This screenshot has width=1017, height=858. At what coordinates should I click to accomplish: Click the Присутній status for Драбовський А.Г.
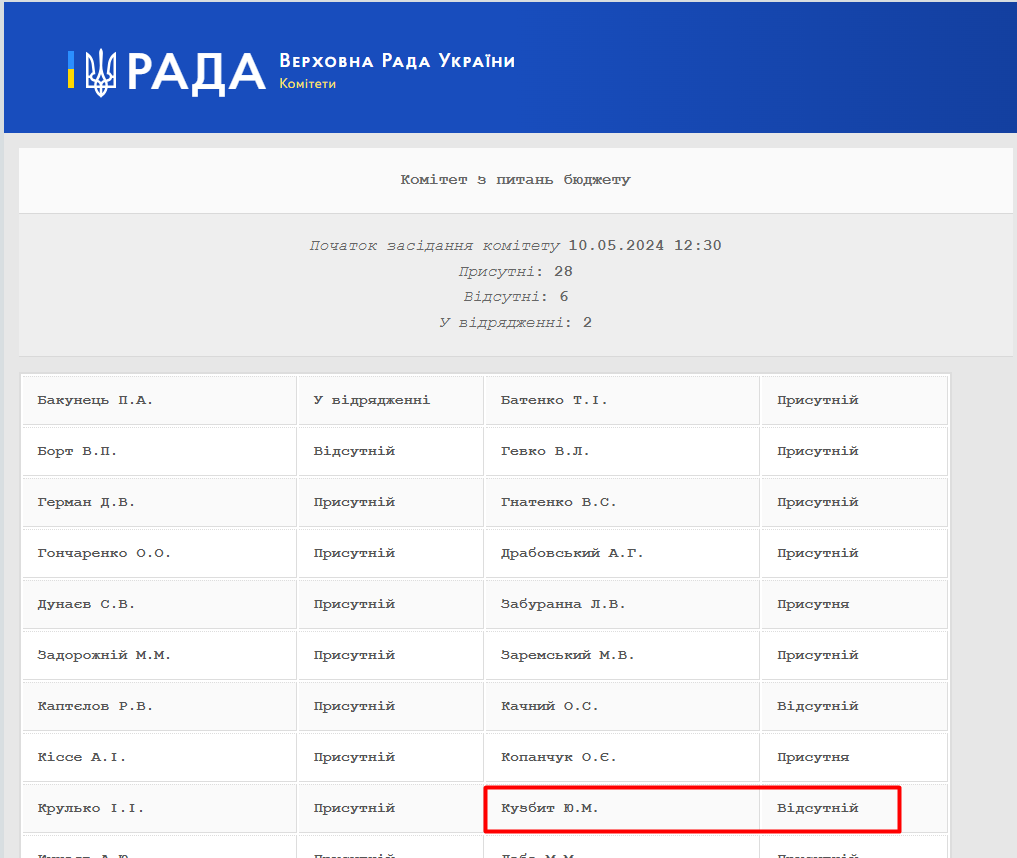(x=854, y=553)
